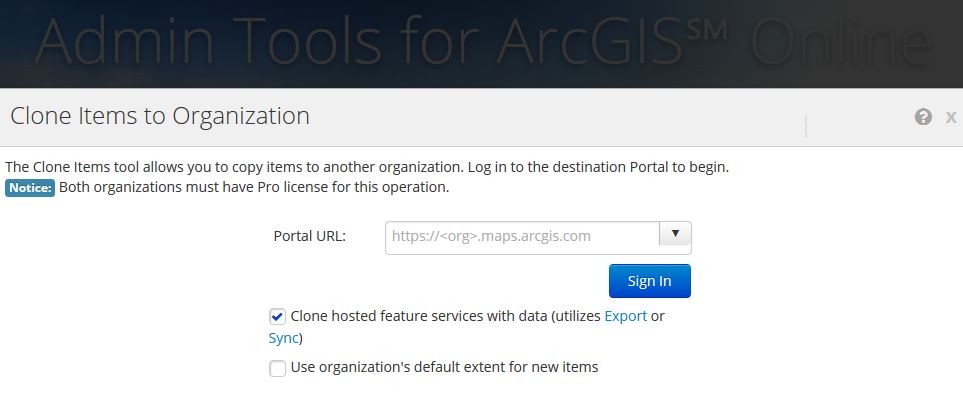Viewport: 963px width, 405px height.
Task: Open the help question mark icon
Action: point(922,117)
